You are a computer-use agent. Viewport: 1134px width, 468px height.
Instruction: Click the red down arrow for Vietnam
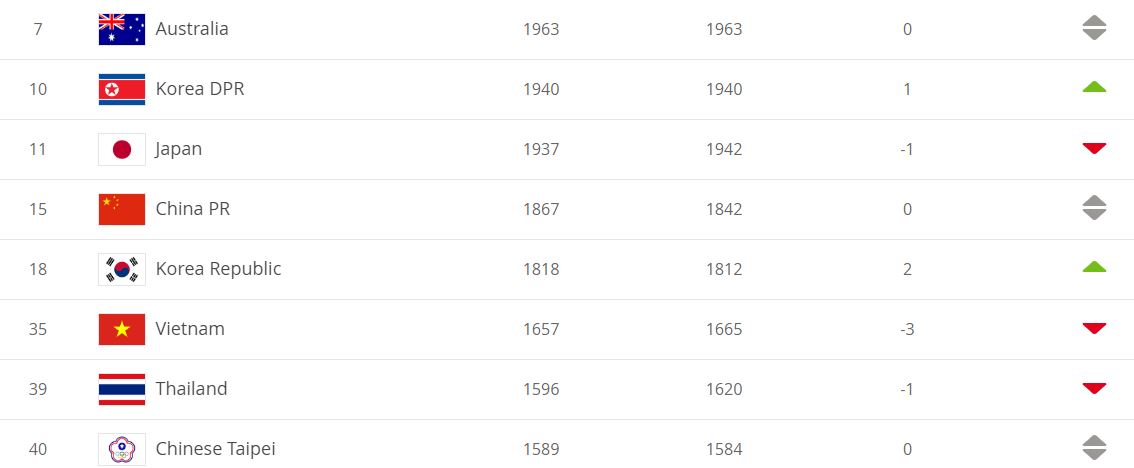pos(1094,328)
